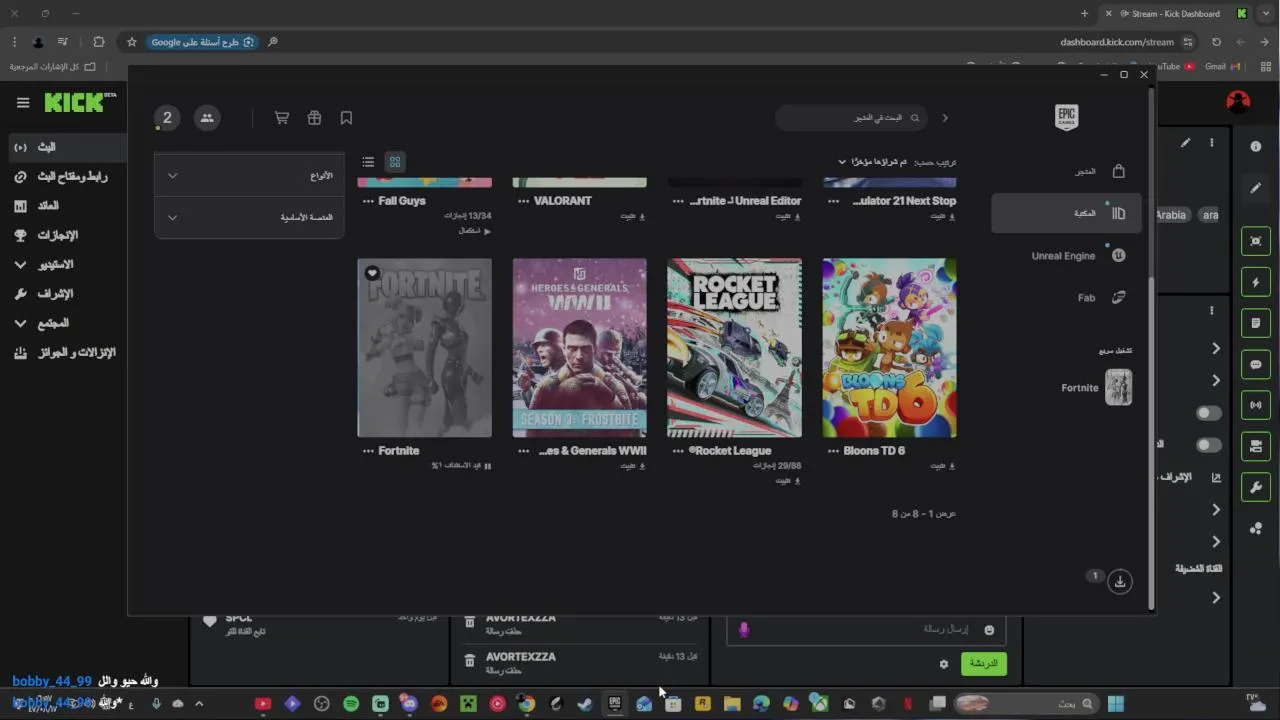Open options menu for Rocket League

click(678, 451)
